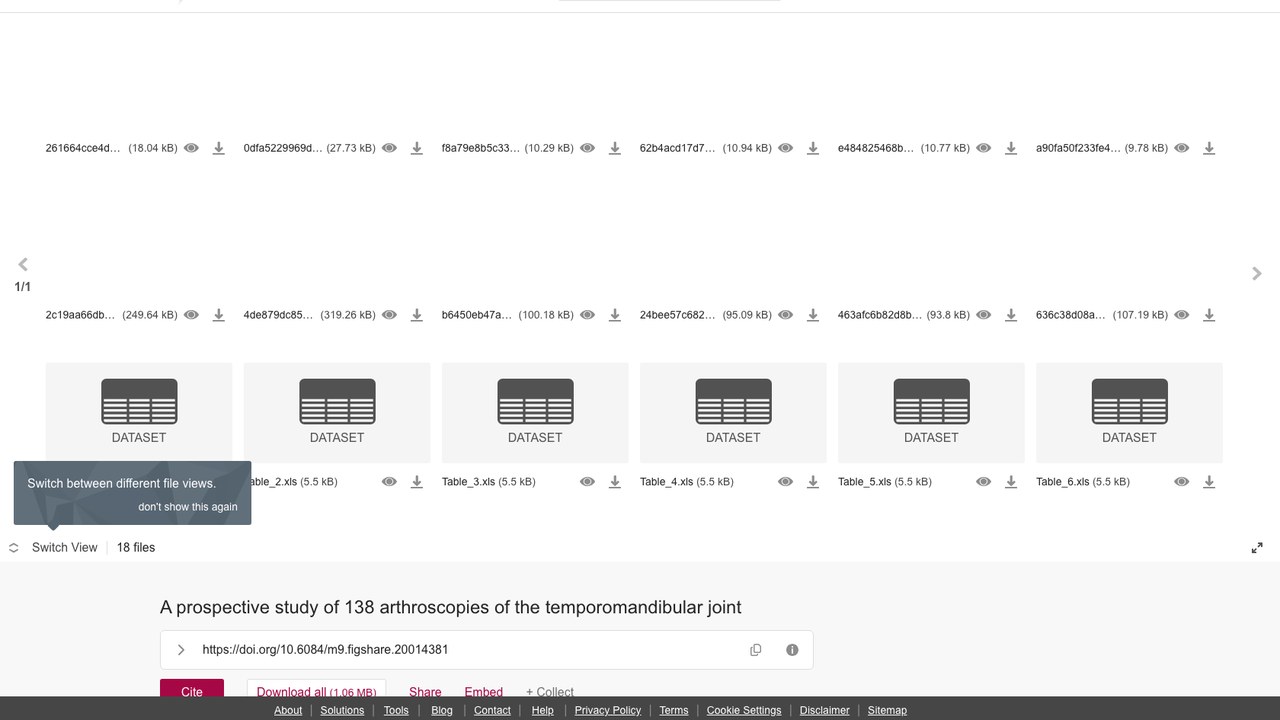Download the 636c38d08a file
Viewport: 1280px width, 720px height.
pyautogui.click(x=1209, y=315)
